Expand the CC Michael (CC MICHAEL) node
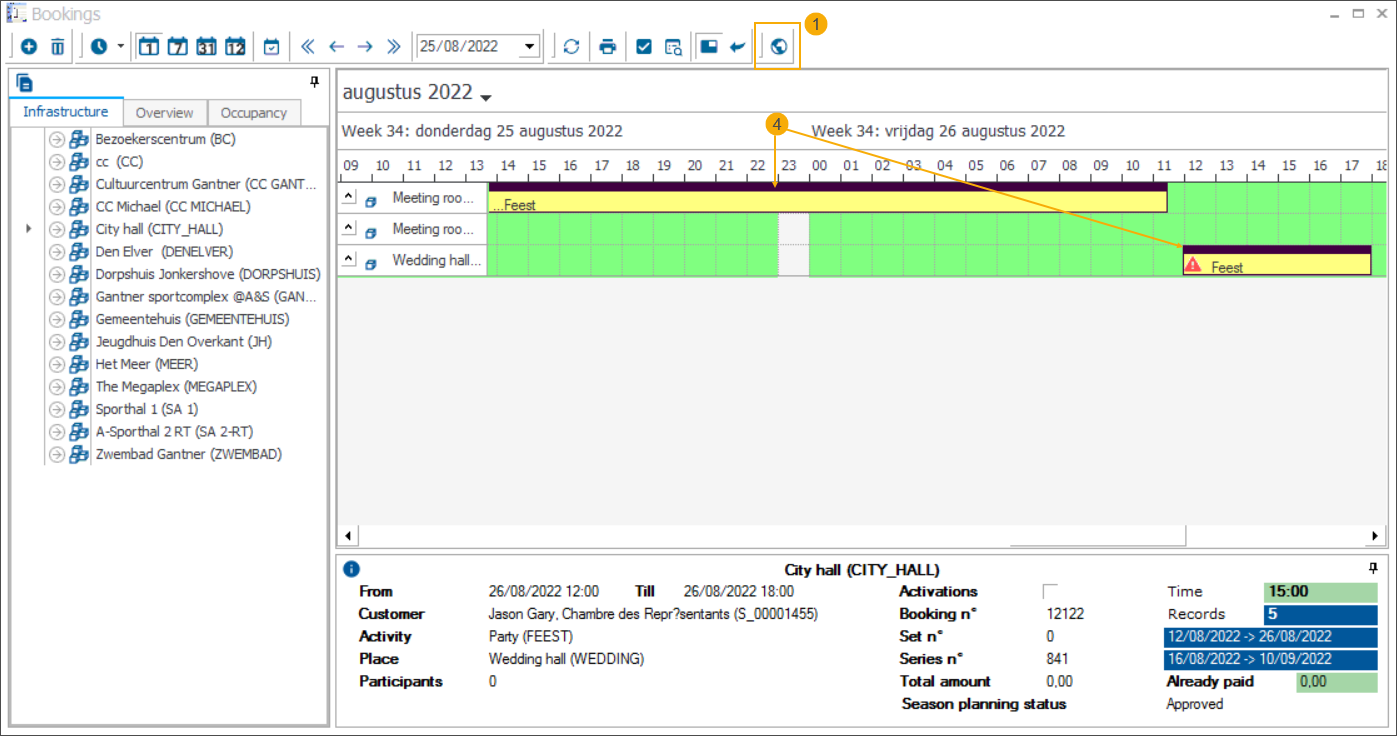The height and width of the screenshot is (736, 1397). (56, 207)
